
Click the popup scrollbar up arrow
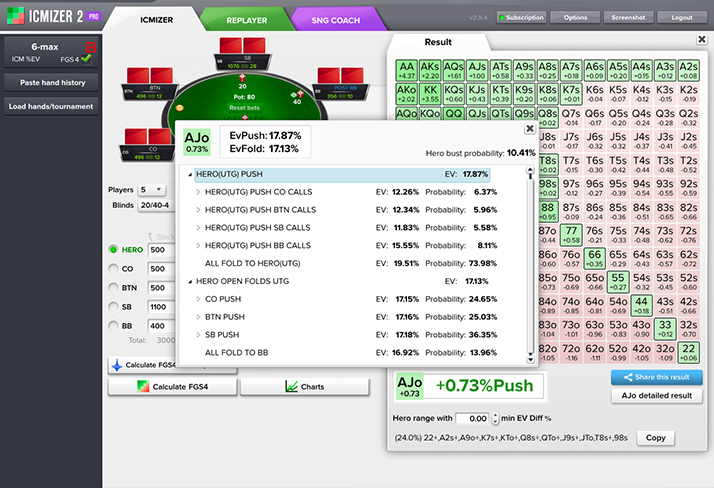[x=530, y=169]
